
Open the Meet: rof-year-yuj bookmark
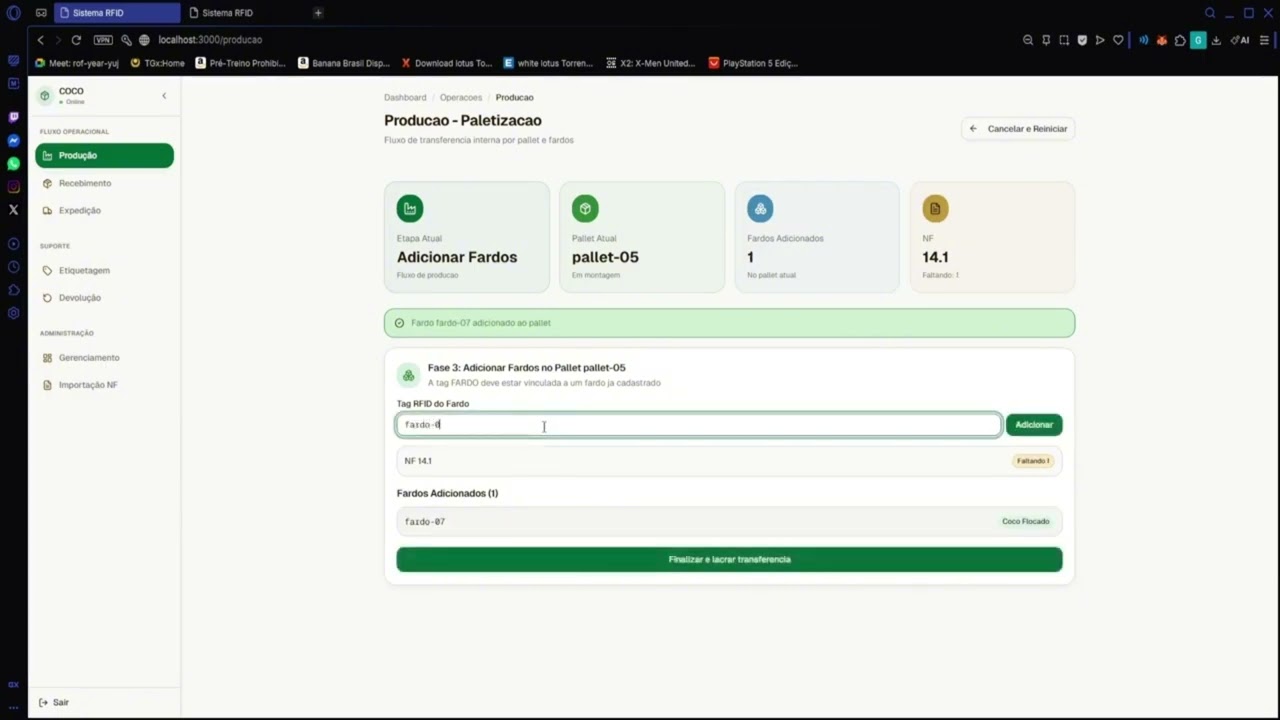76,63
